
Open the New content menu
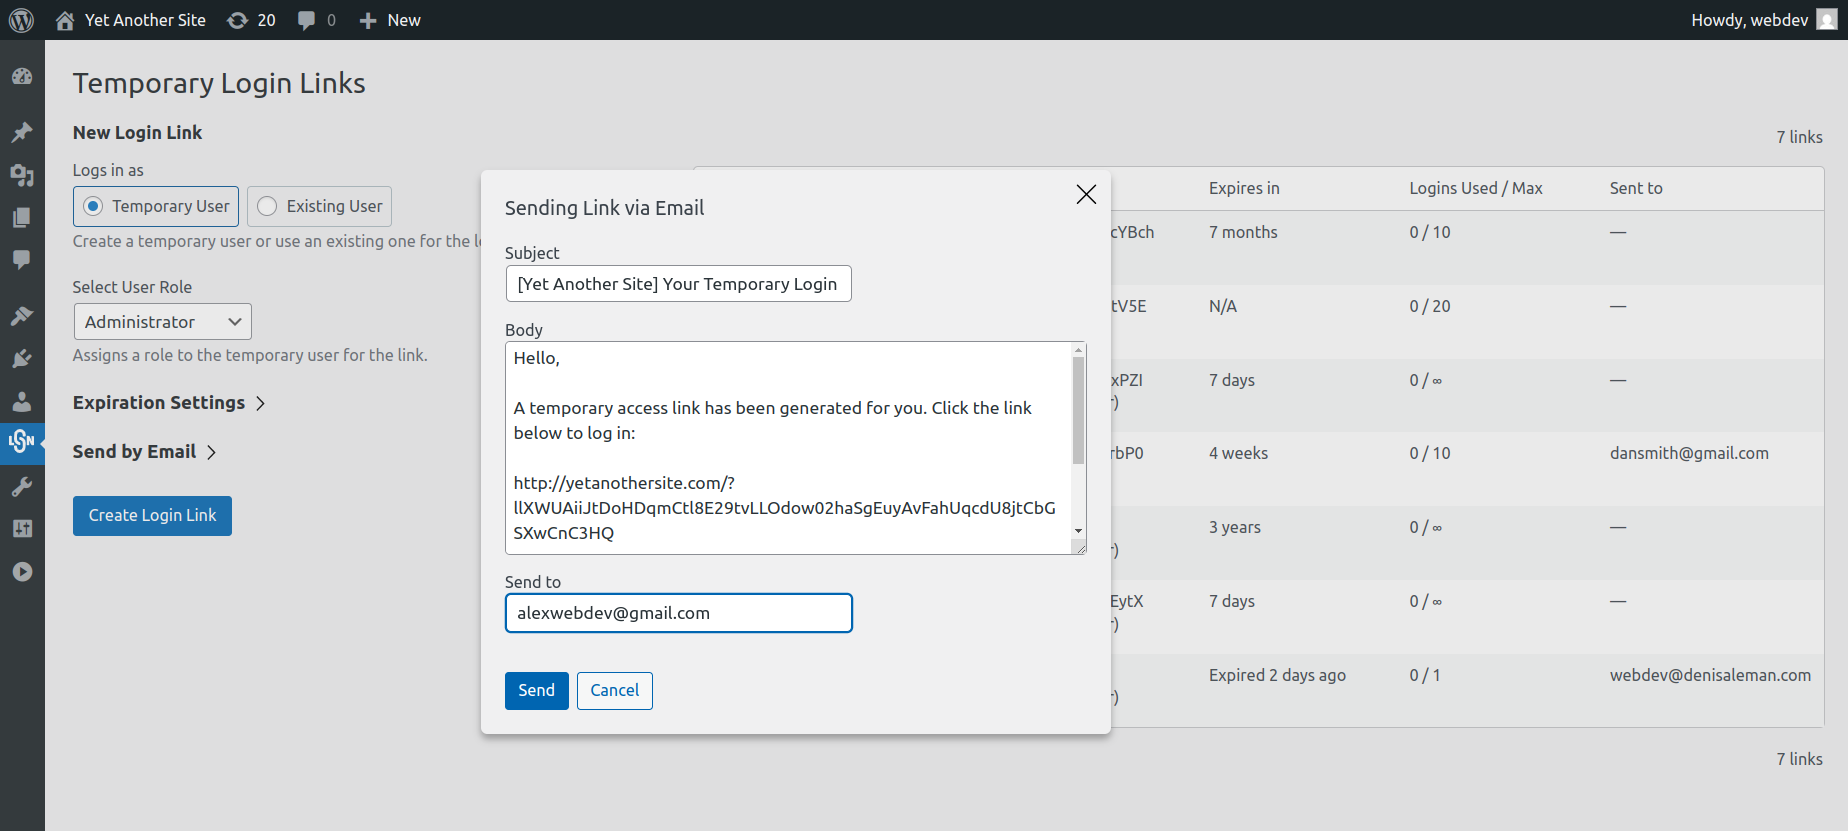tap(390, 20)
